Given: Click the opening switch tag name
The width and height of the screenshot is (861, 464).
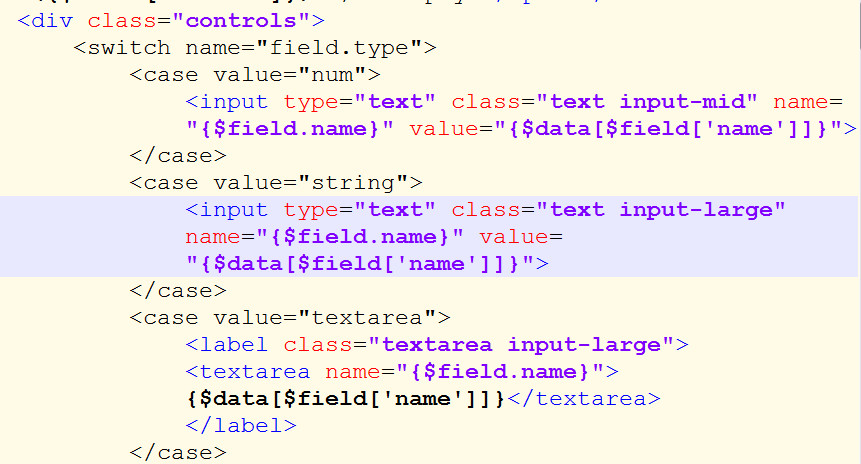Looking at the screenshot, I should [121, 47].
